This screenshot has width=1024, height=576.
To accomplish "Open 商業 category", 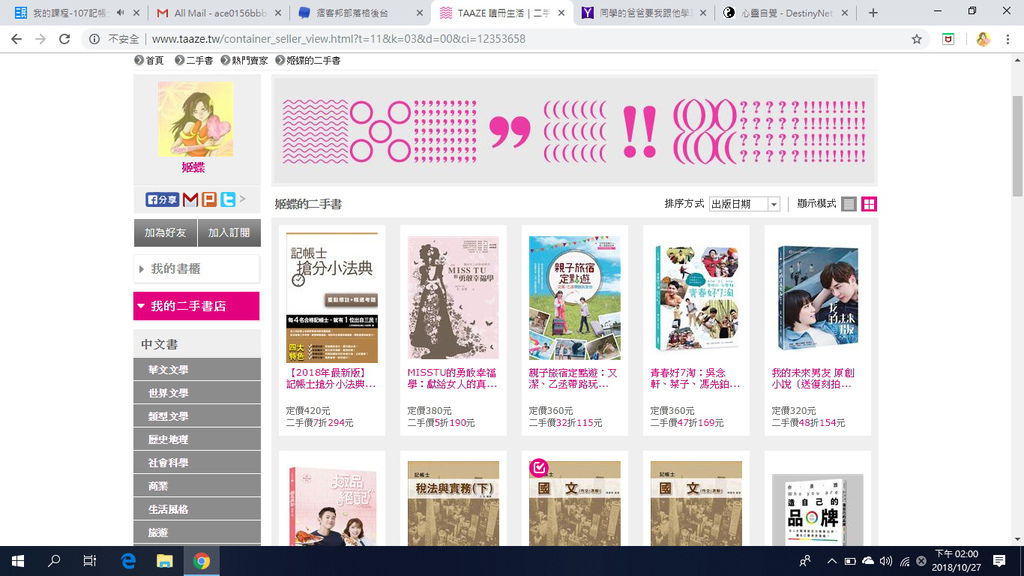I will 197,486.
